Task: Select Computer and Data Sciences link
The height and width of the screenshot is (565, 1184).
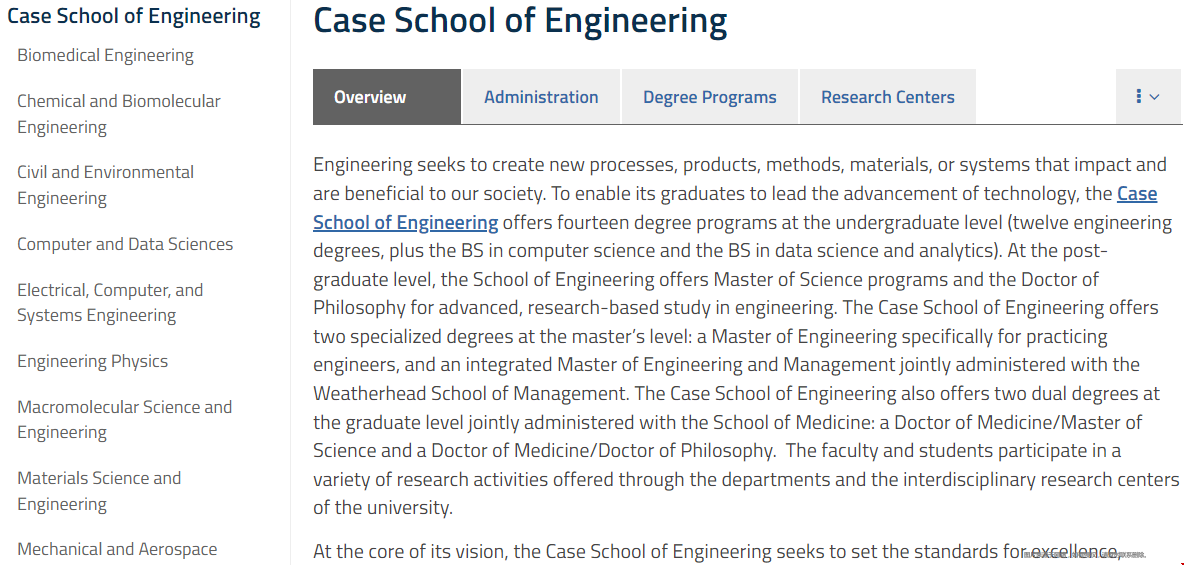Action: tap(125, 244)
